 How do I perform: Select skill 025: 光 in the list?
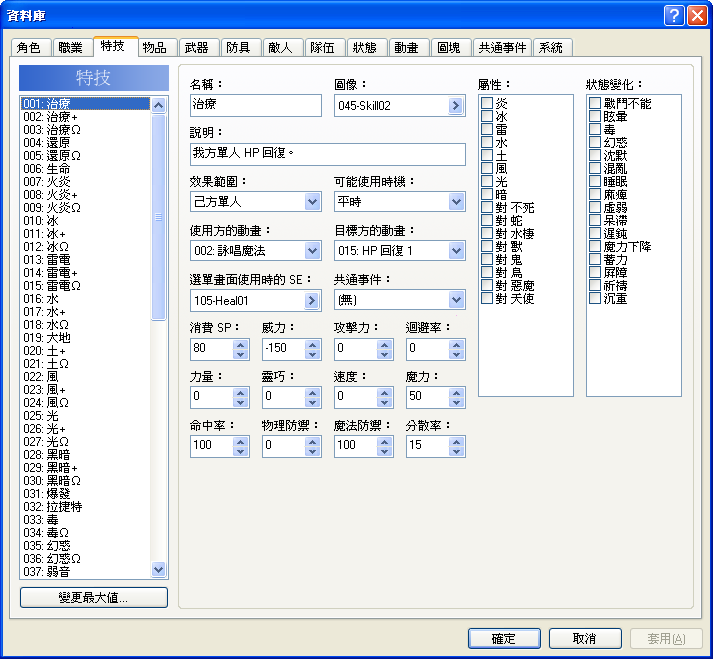coord(85,416)
